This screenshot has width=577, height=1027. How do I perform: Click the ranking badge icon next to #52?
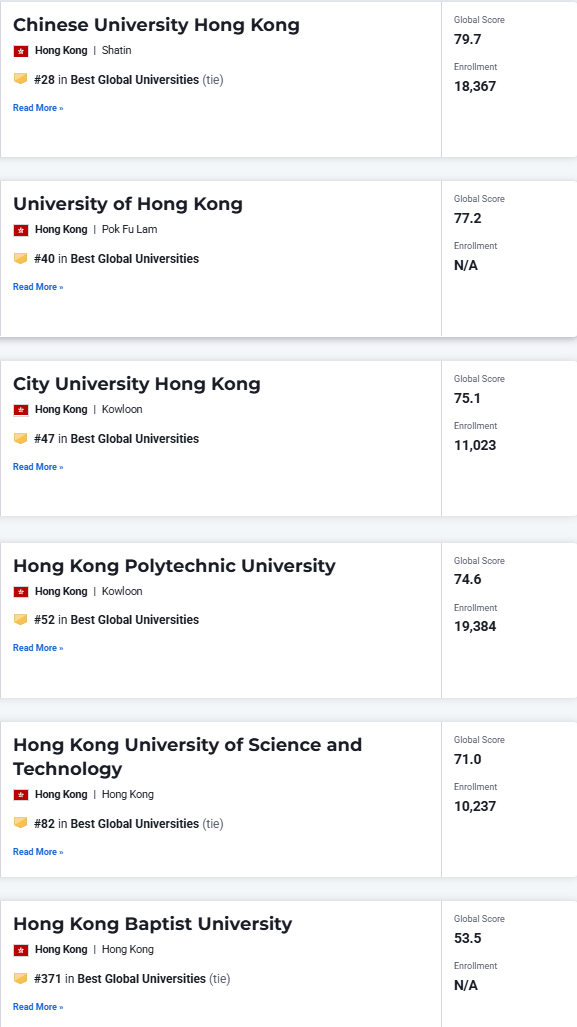point(20,620)
